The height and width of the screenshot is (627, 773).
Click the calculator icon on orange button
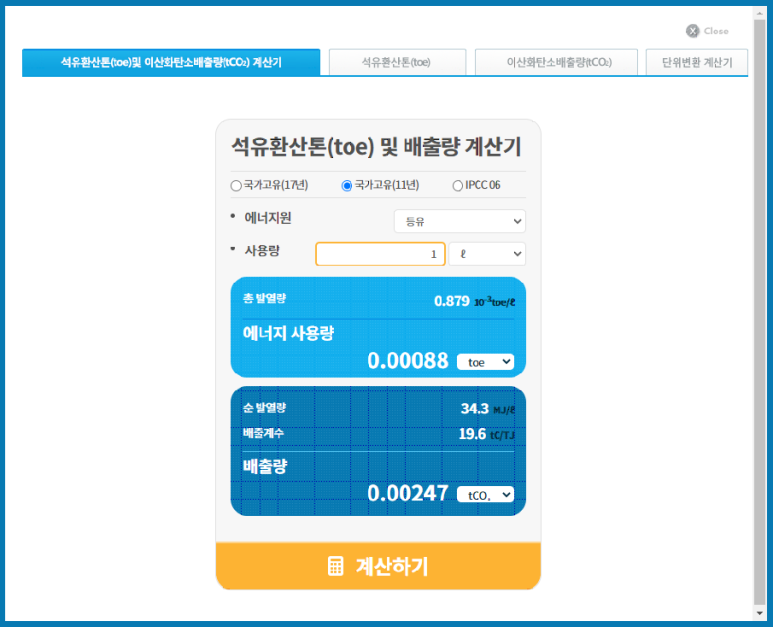[336, 566]
